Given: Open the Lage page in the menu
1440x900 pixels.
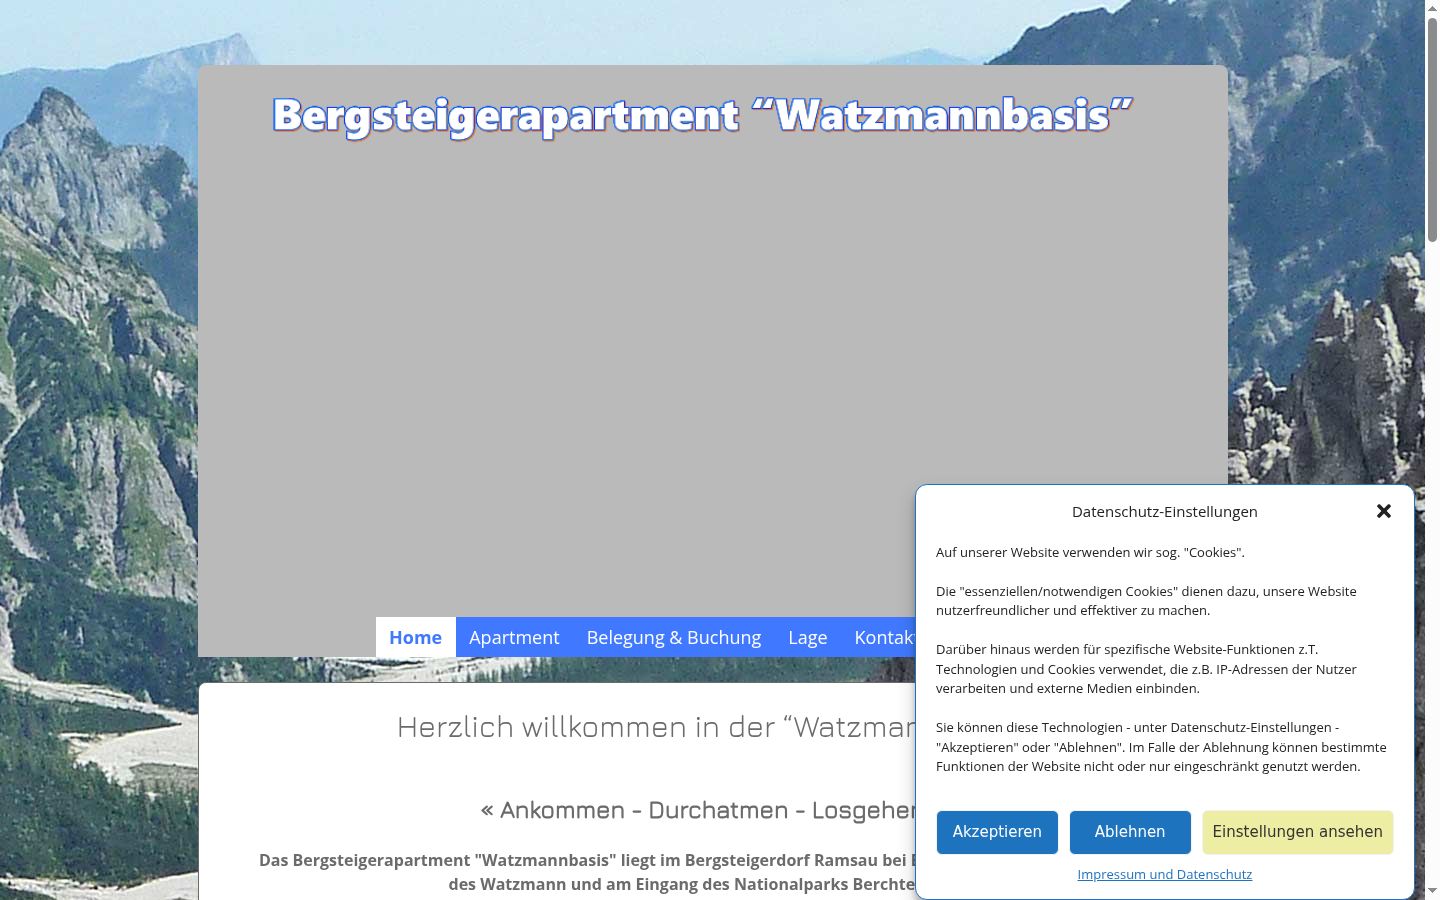Looking at the screenshot, I should [808, 637].
